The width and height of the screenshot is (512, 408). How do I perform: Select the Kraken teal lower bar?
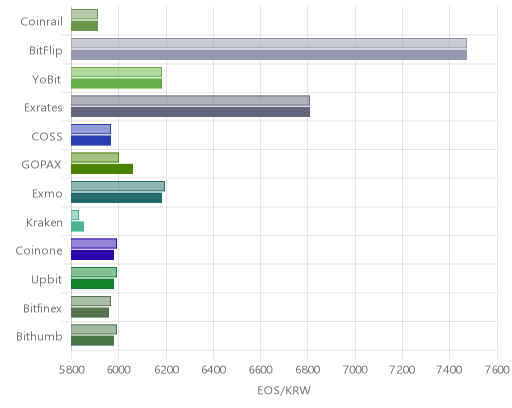click(x=77, y=227)
